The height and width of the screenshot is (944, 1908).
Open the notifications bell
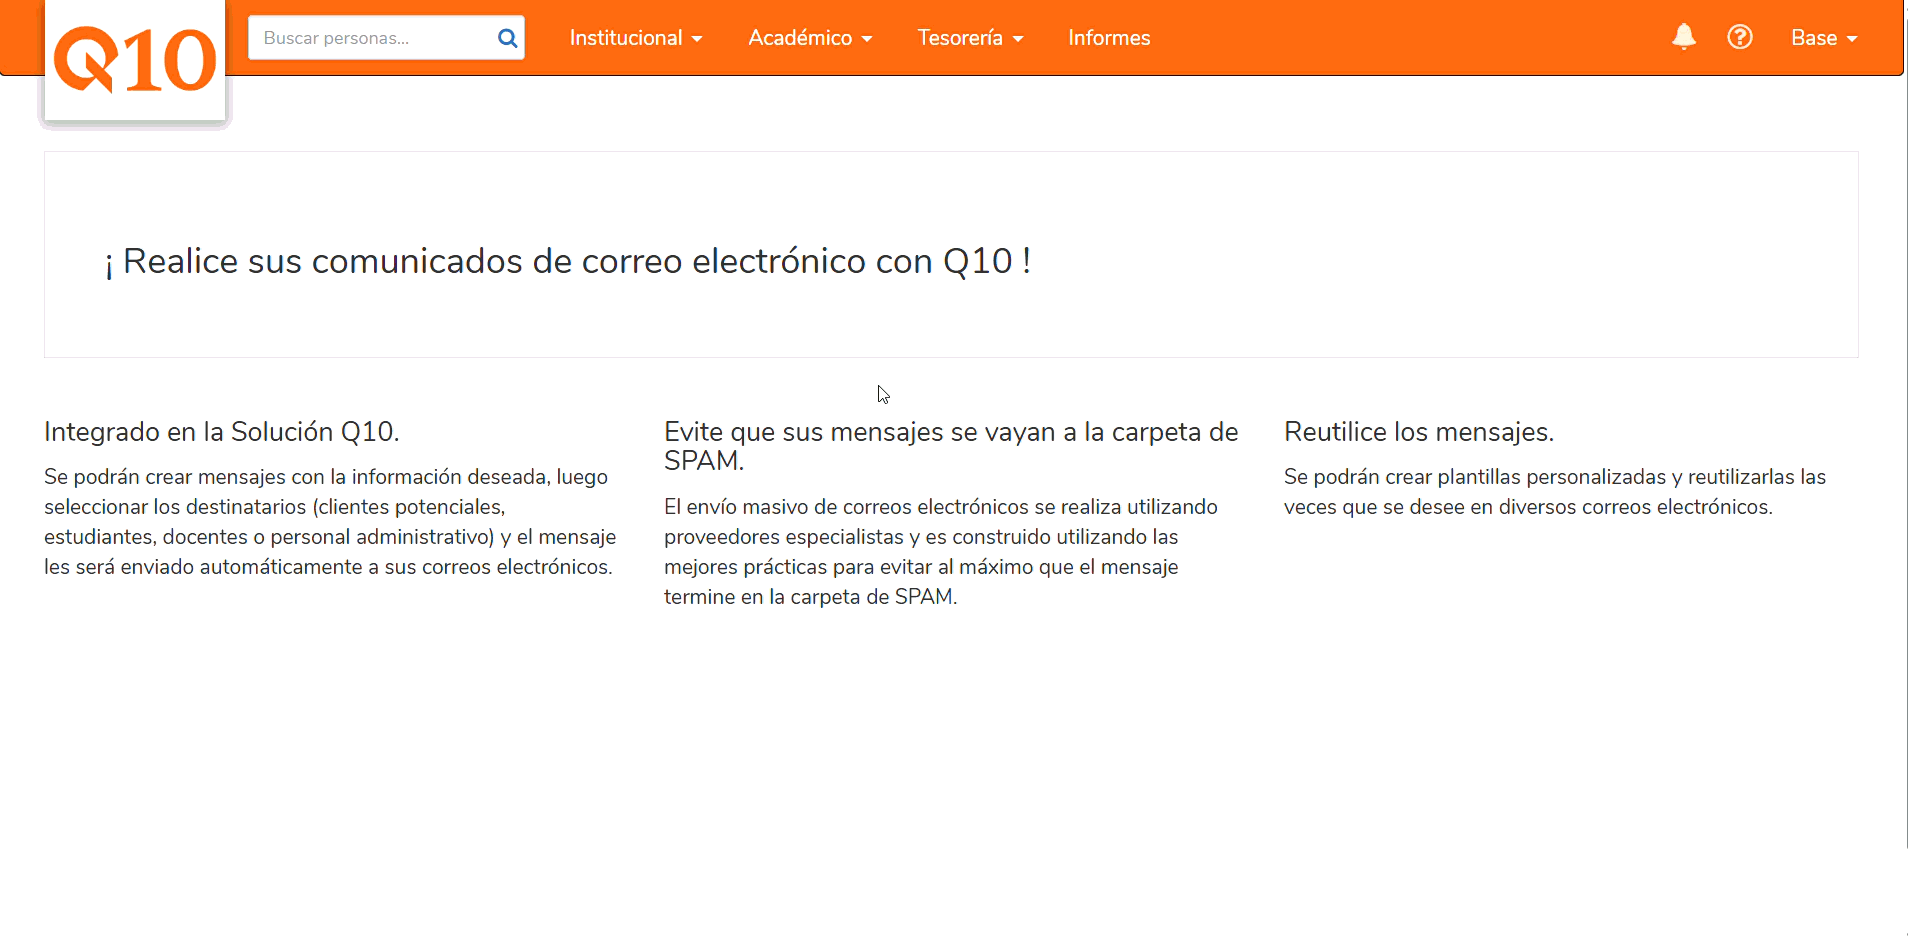1684,37
